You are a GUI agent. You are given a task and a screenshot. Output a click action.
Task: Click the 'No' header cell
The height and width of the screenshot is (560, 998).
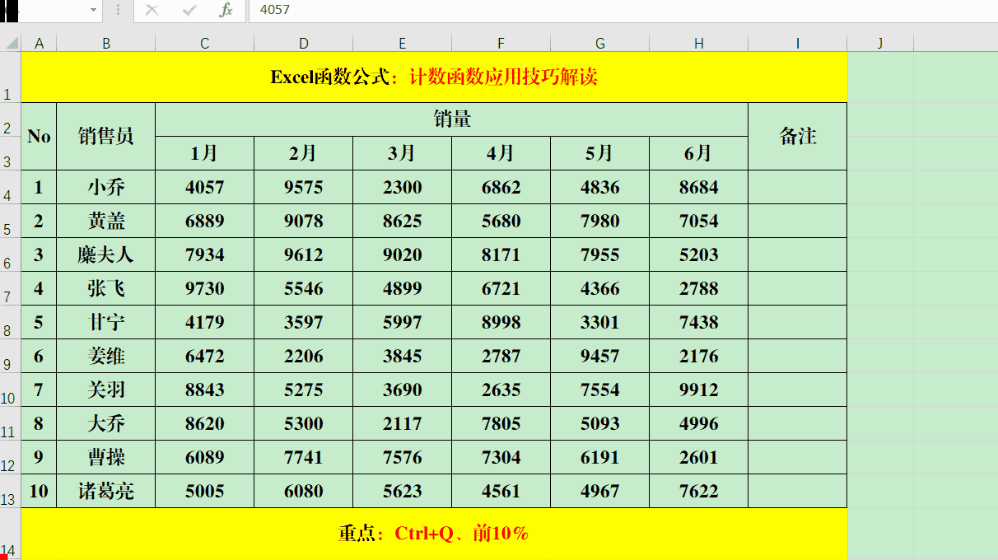(x=39, y=136)
